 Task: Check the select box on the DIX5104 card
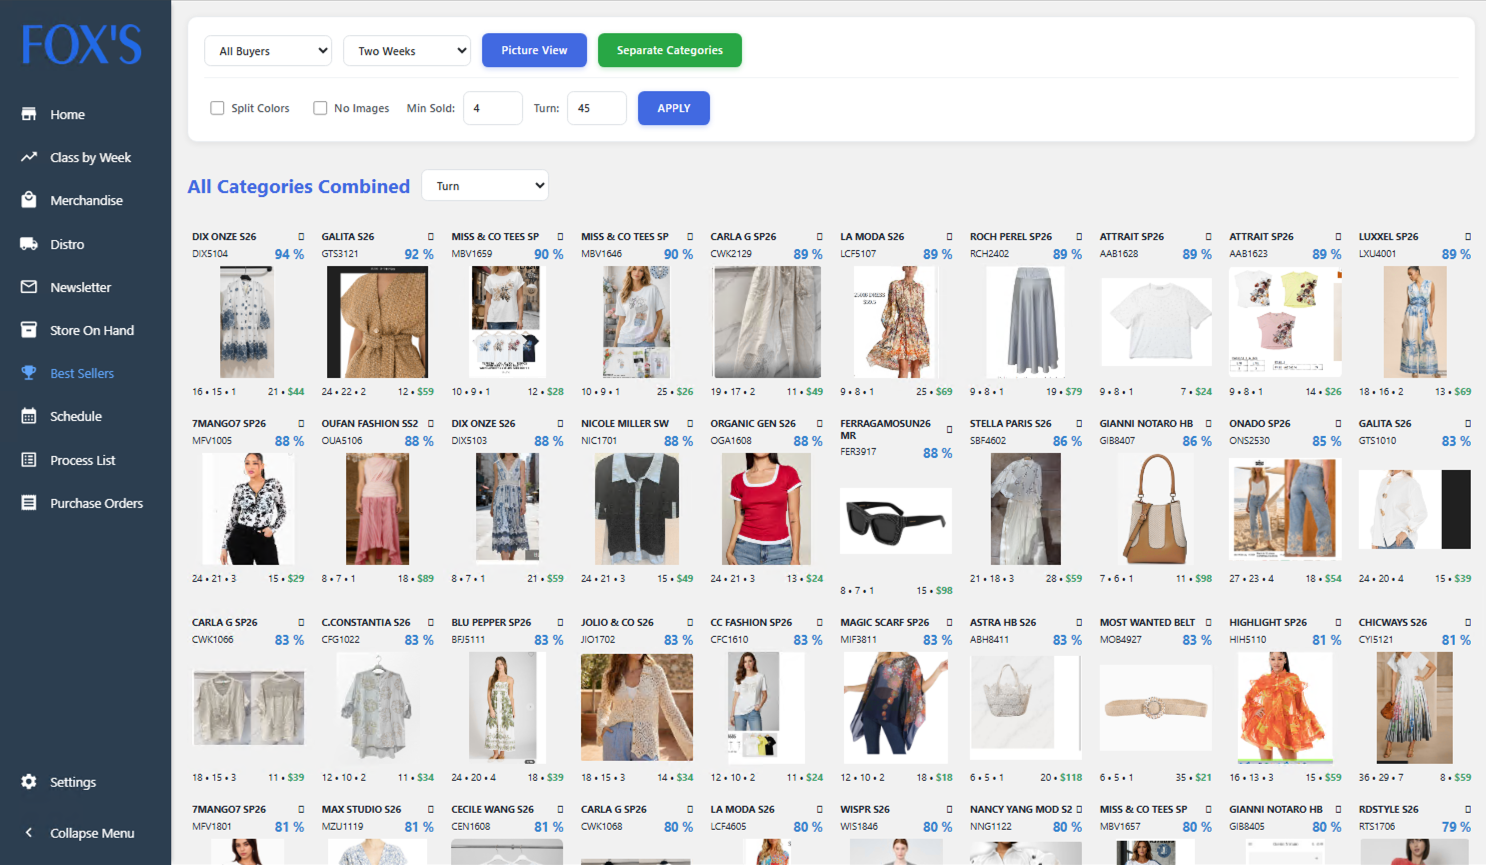pyautogui.click(x=301, y=237)
